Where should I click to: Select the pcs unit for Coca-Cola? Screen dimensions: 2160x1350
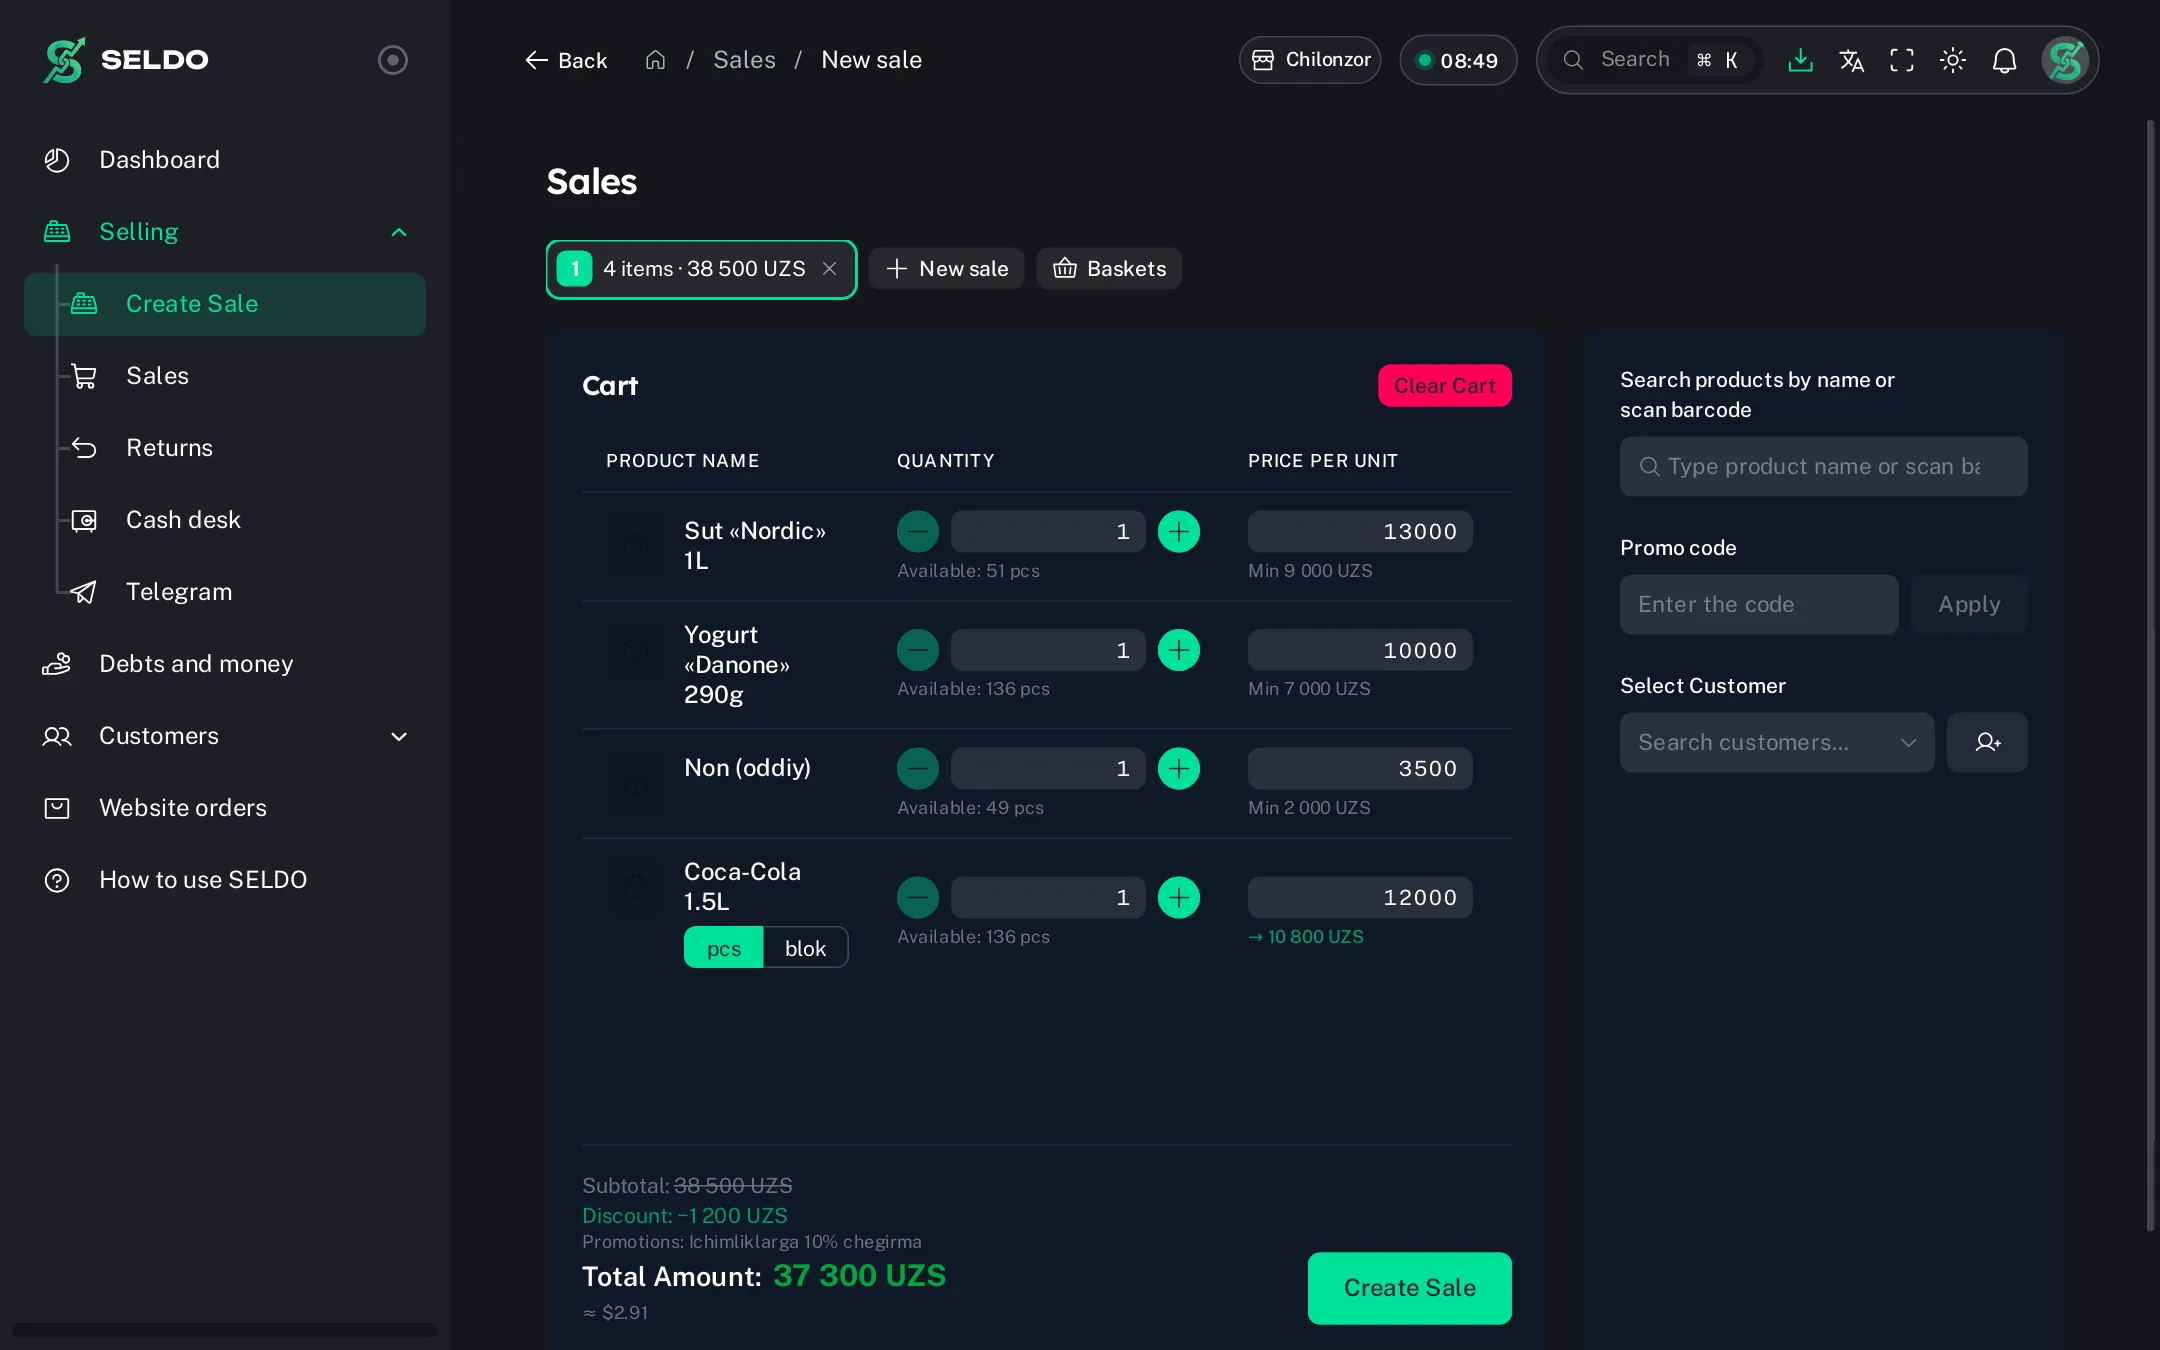point(724,948)
